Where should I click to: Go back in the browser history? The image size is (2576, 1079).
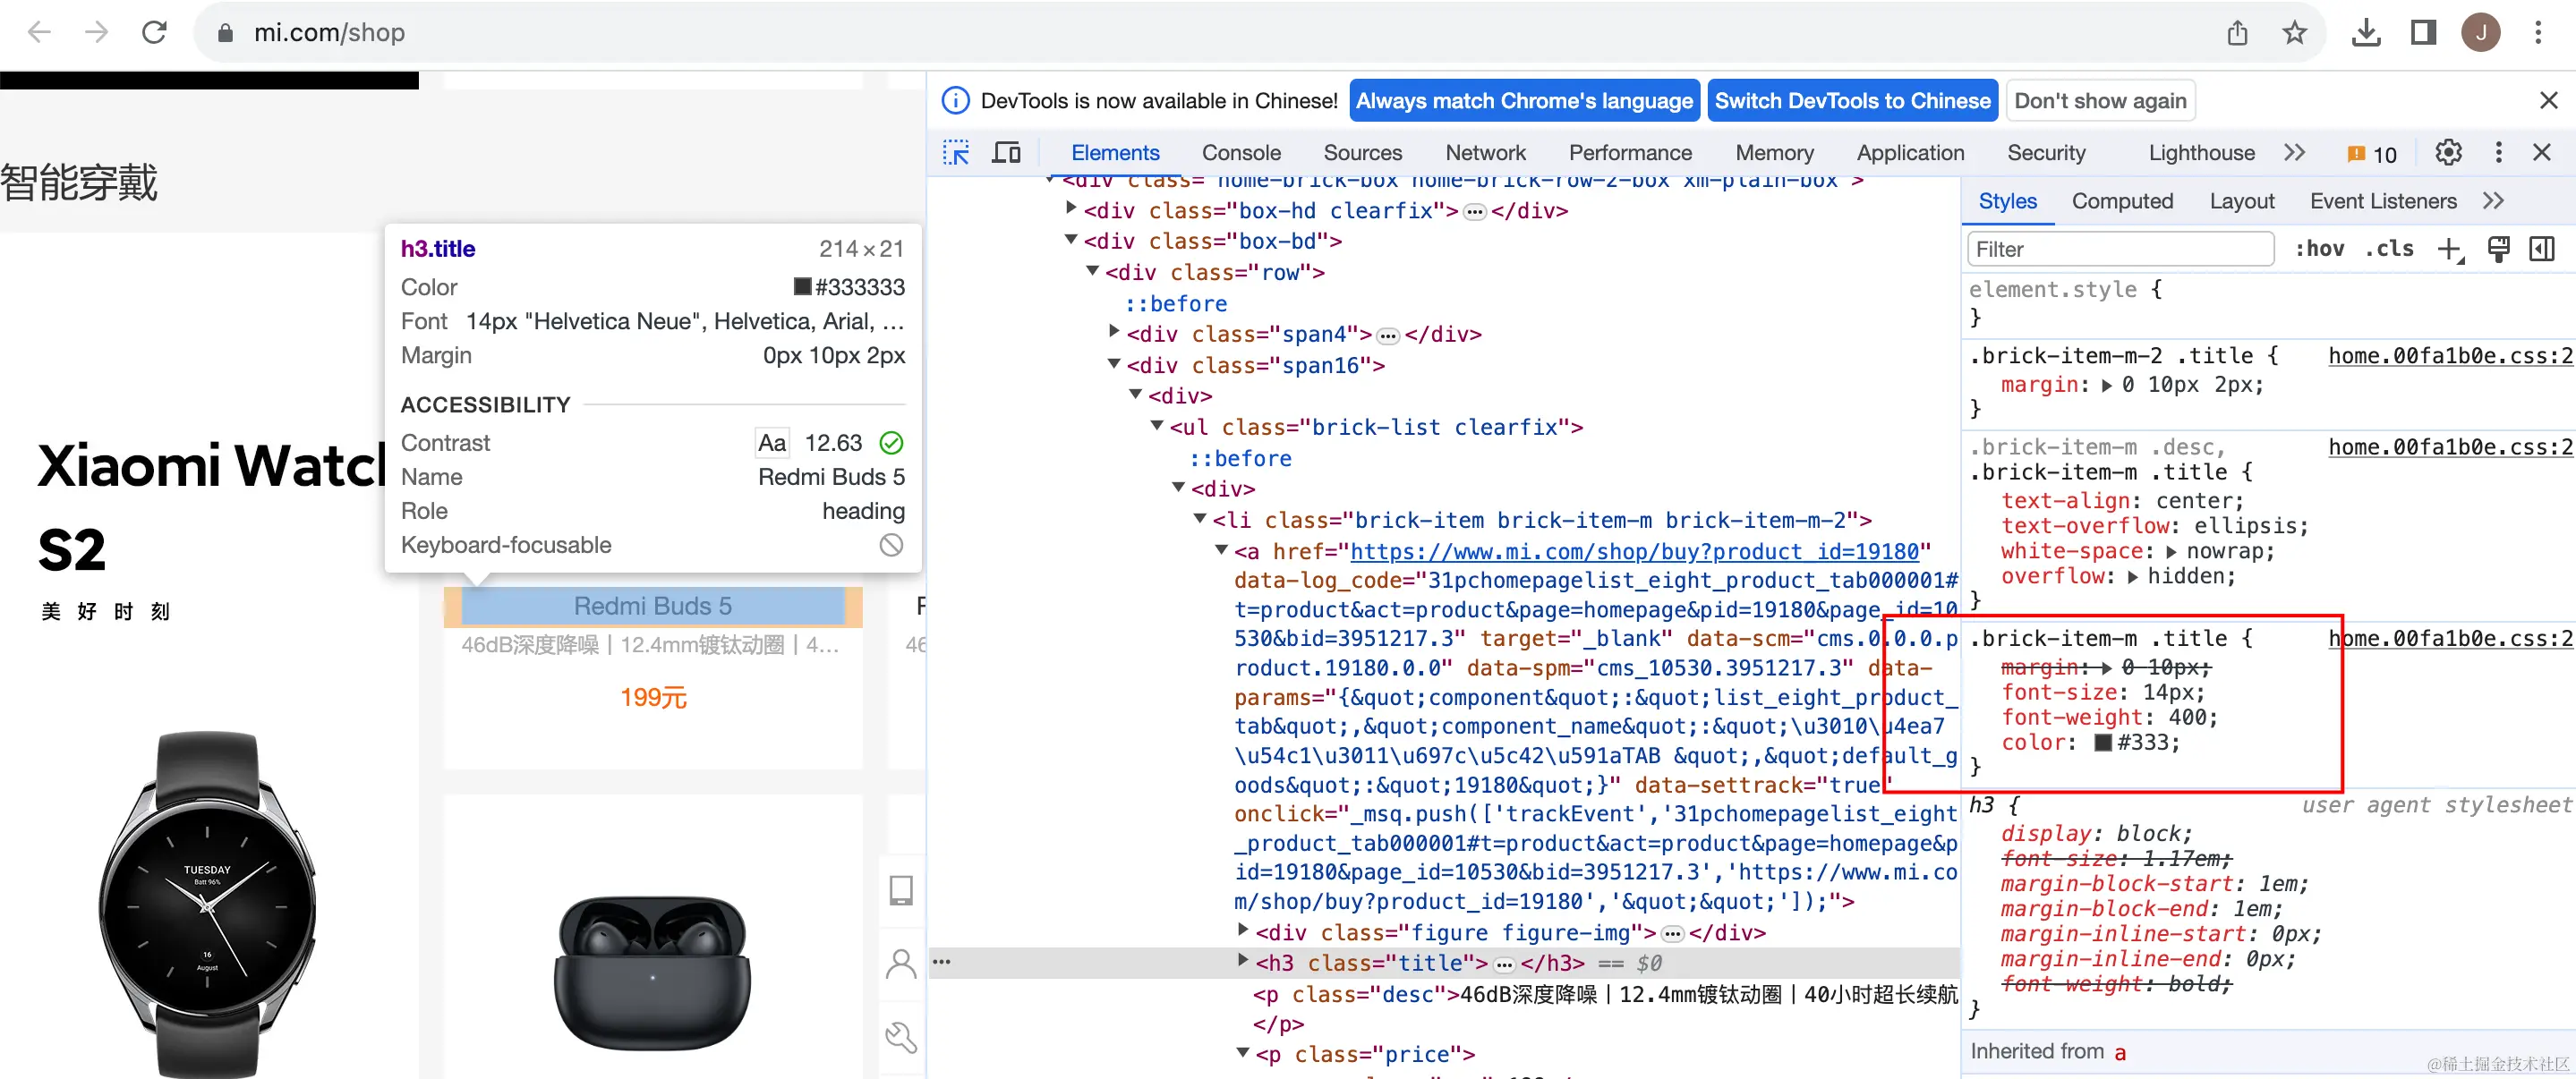pyautogui.click(x=39, y=32)
